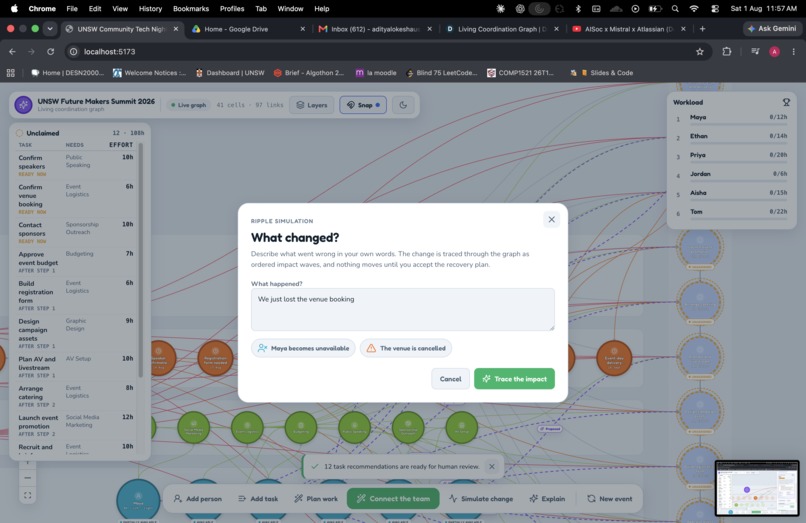Click the Live graph status indicator

click(188, 105)
